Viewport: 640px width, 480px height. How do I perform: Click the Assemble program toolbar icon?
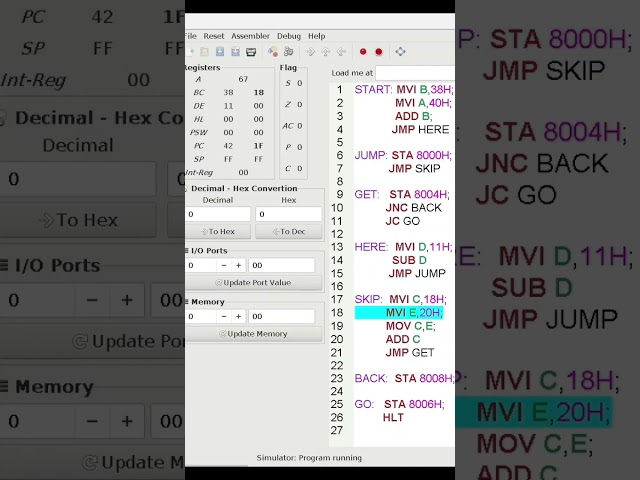[273, 52]
